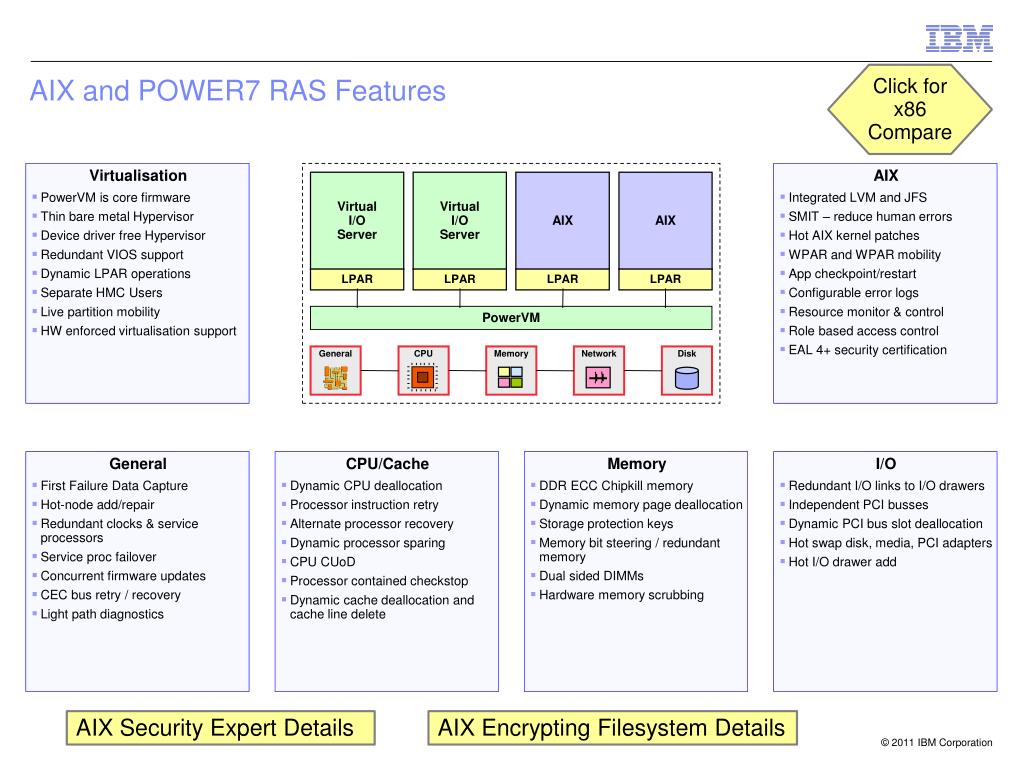Click 'Redundant VIOS support' bullet

pos(112,255)
